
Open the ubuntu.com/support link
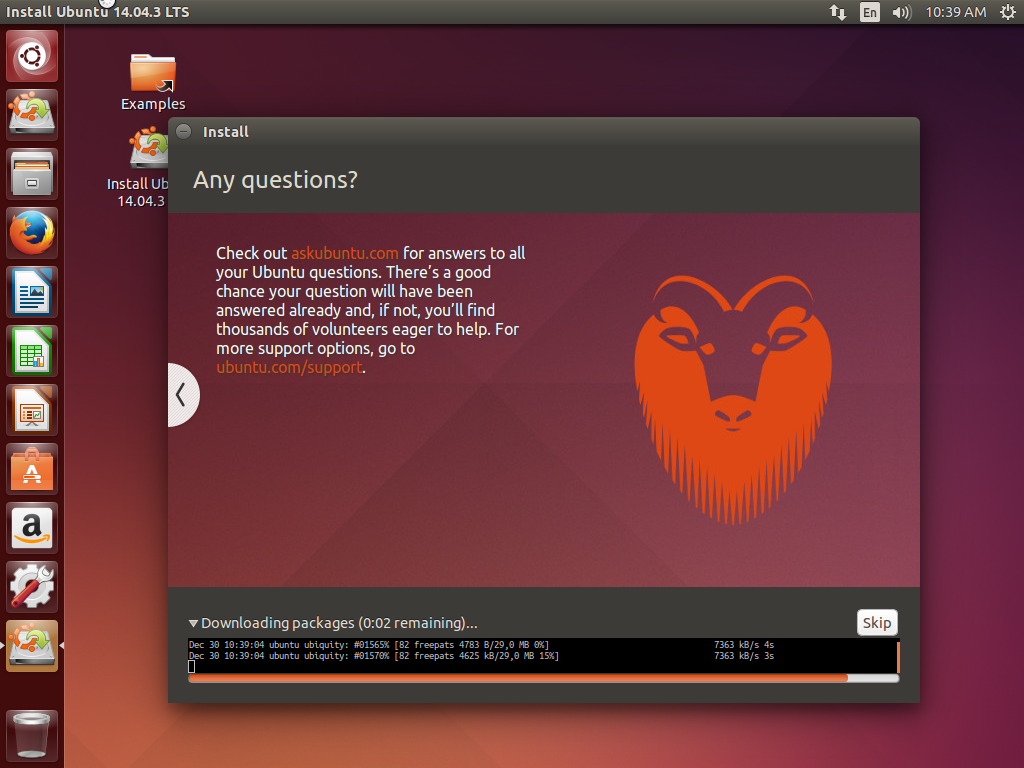click(289, 367)
